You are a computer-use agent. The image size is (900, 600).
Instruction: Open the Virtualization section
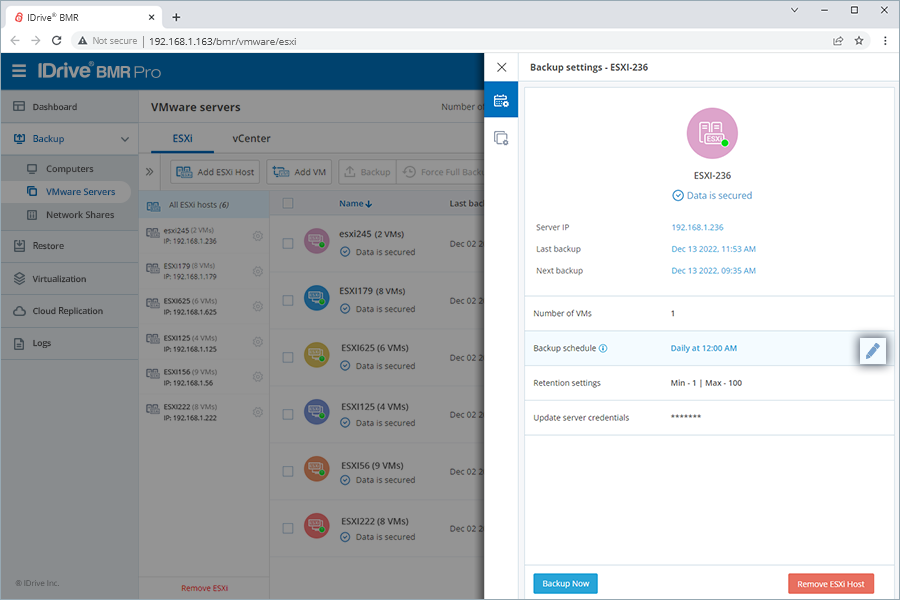(69, 278)
